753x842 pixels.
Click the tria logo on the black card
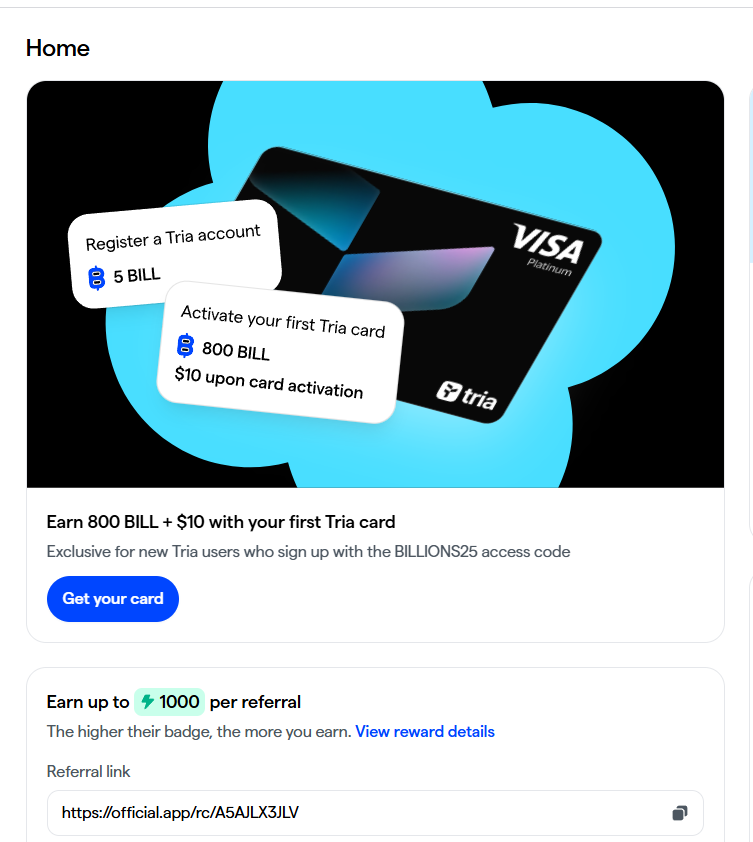point(466,395)
